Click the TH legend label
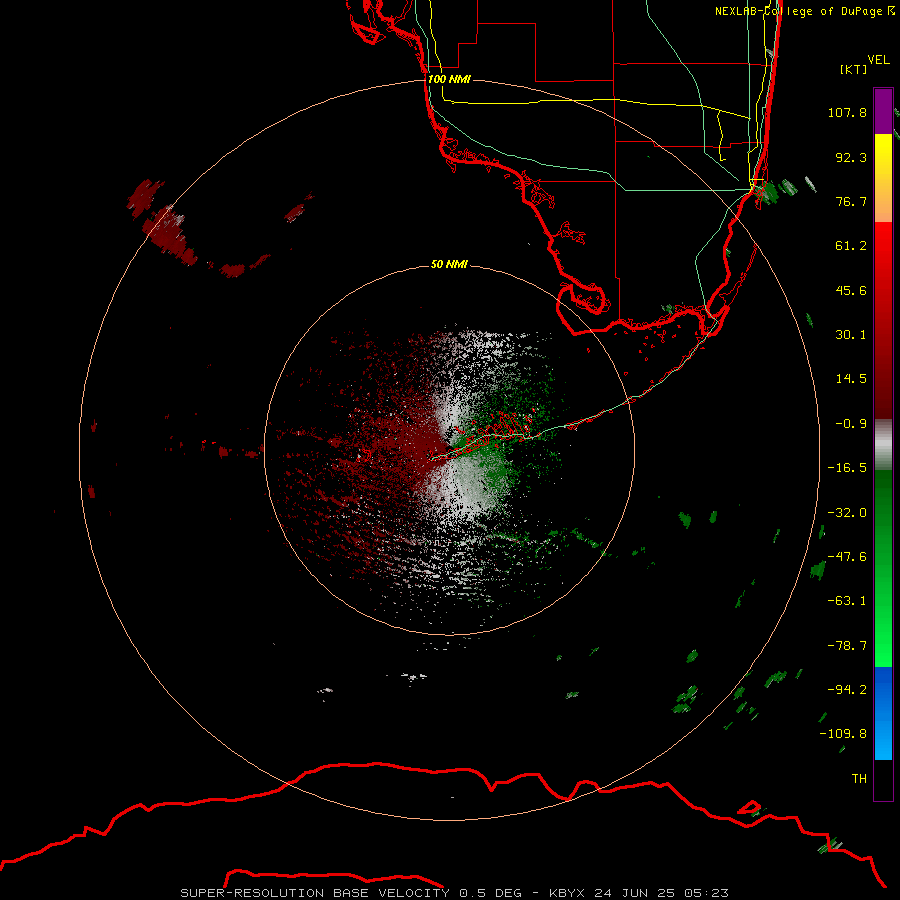Screen dimensions: 900x900 859,778
